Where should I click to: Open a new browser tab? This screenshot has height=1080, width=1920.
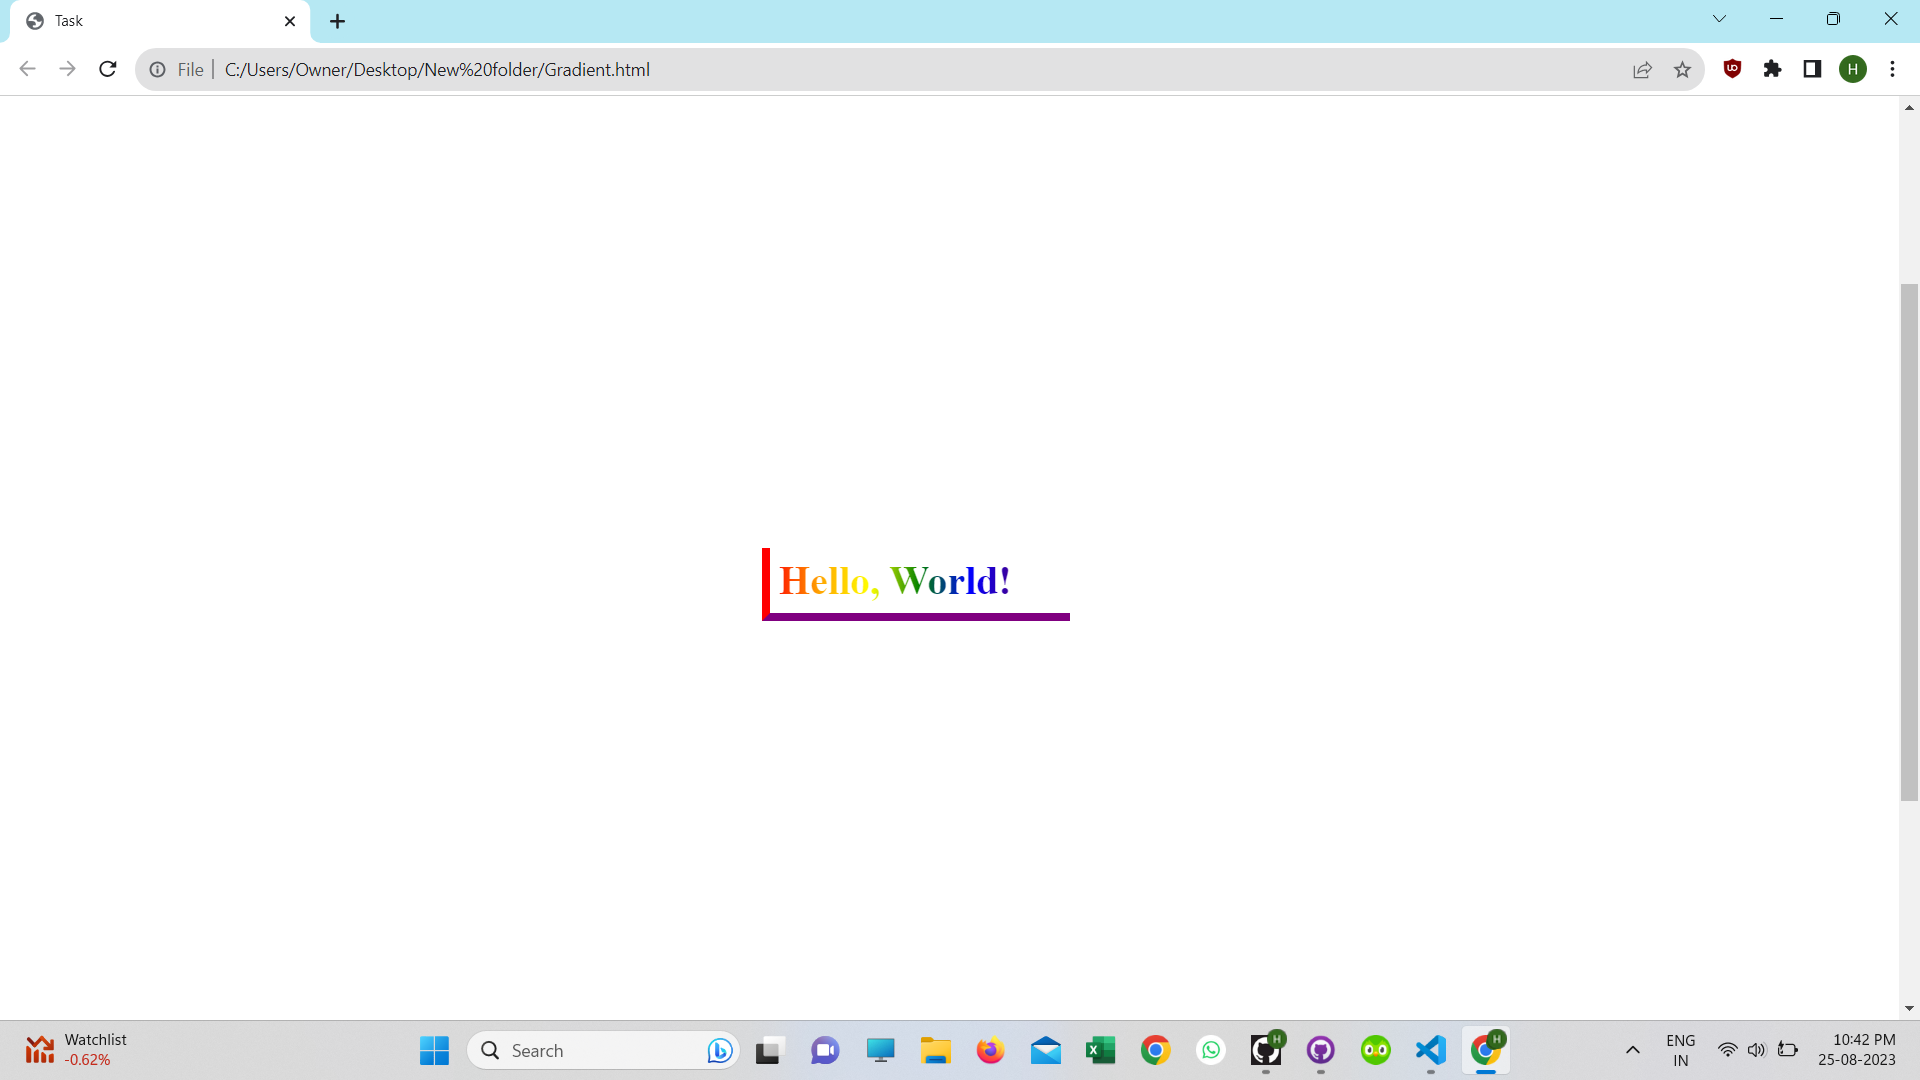pyautogui.click(x=337, y=20)
